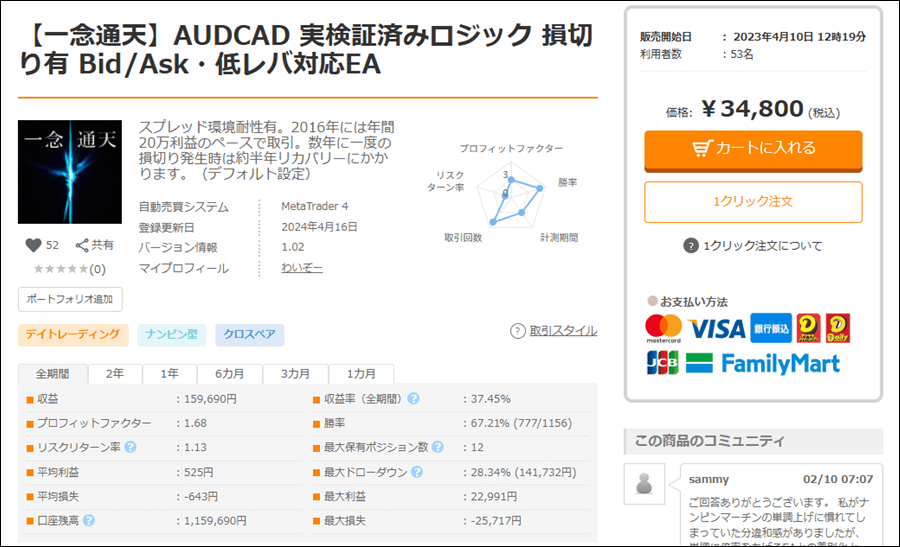
Task: Click the 収益 value 159,690円
Action: tap(210, 398)
